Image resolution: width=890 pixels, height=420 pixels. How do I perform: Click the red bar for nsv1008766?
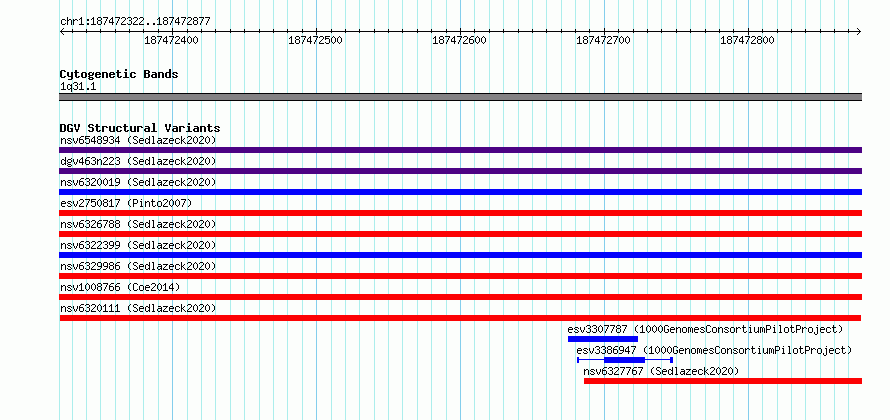[460, 297]
